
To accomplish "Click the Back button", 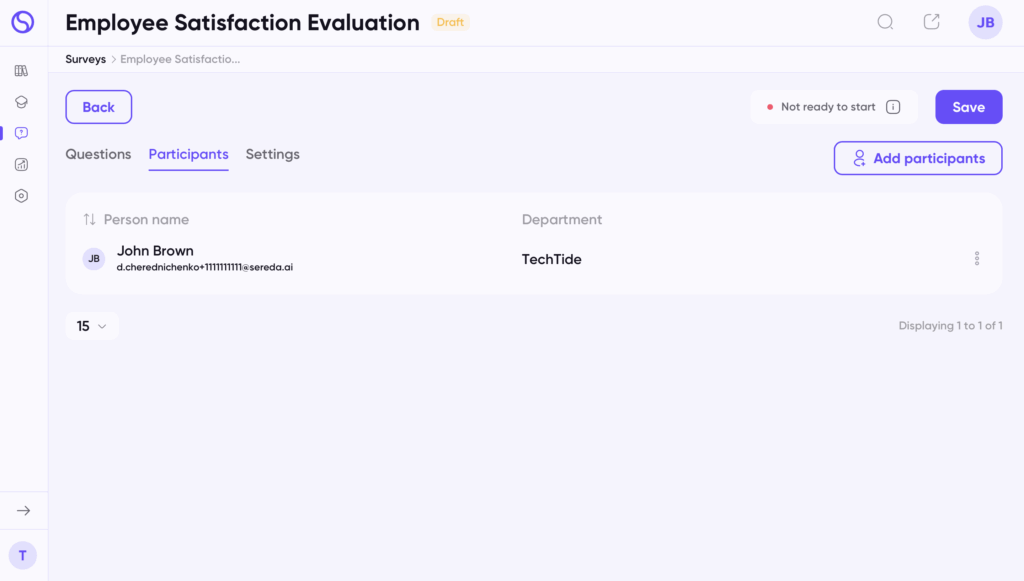I will point(98,107).
